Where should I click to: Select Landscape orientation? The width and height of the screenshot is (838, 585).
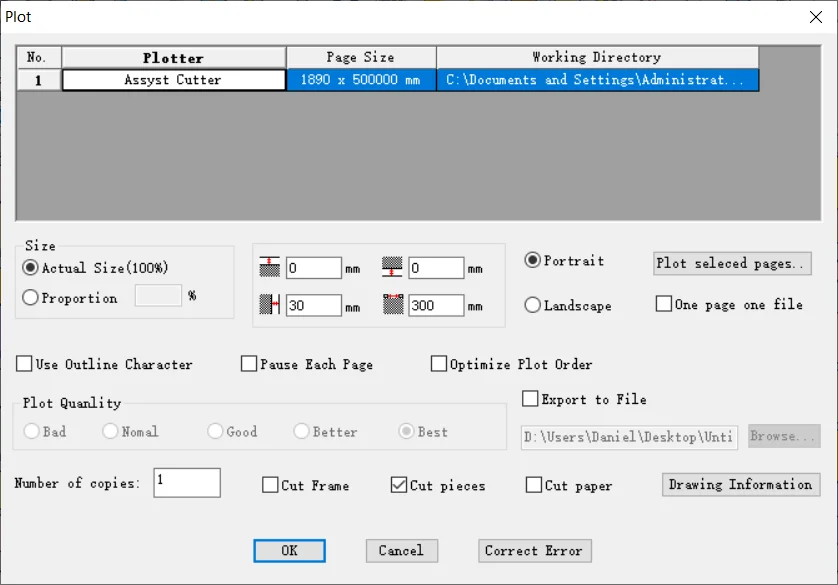531,306
